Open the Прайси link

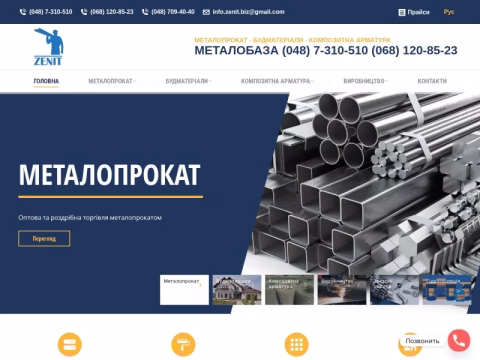(418, 12)
